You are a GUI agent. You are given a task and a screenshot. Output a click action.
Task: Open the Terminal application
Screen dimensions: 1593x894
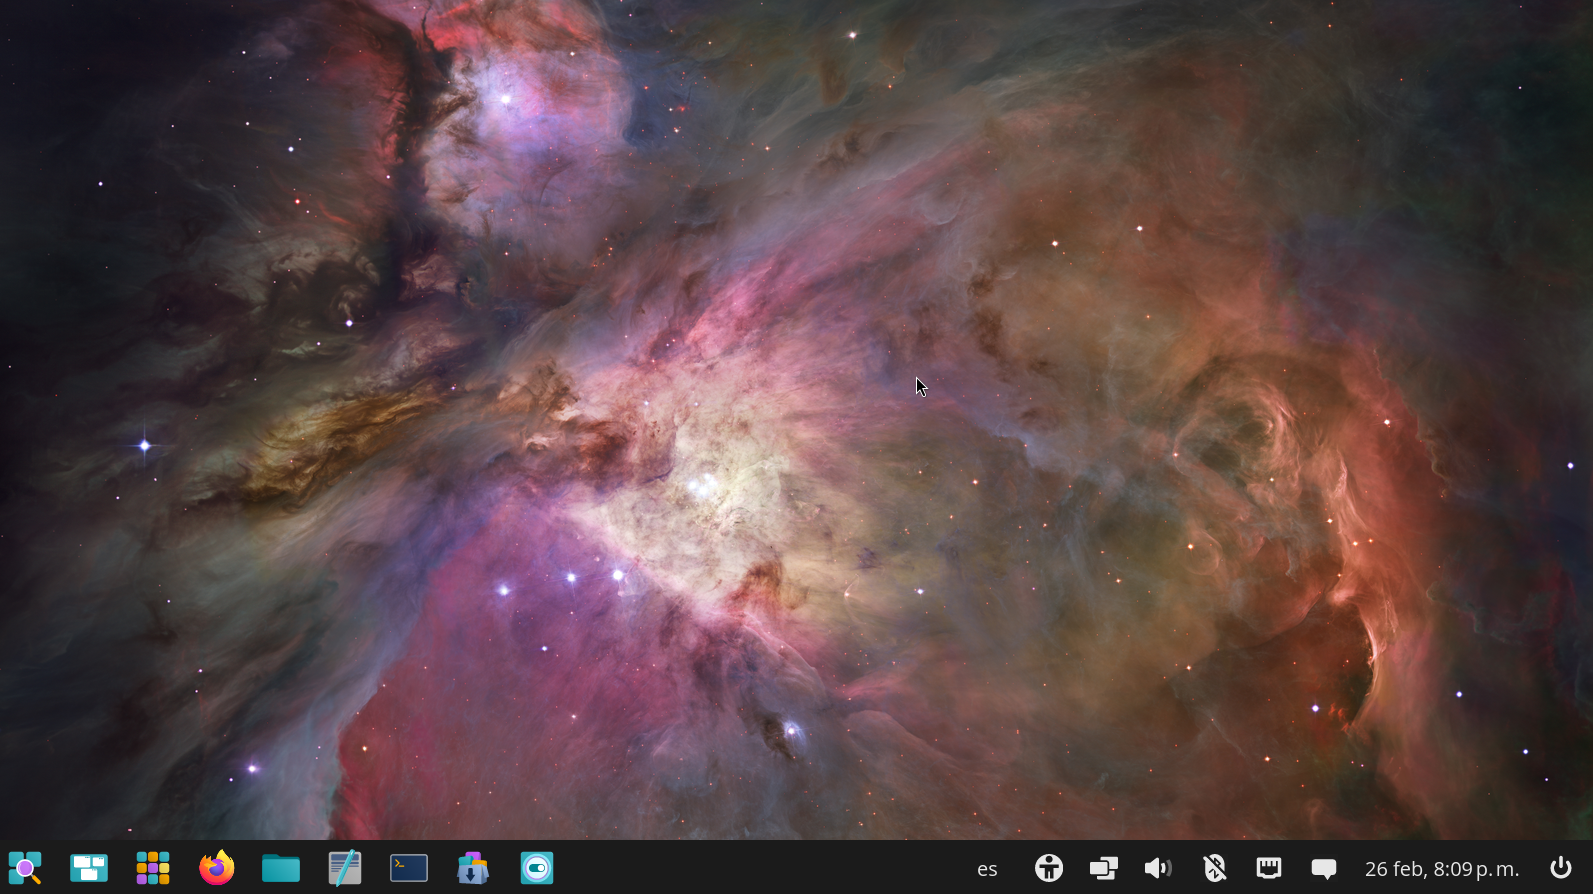pos(409,868)
